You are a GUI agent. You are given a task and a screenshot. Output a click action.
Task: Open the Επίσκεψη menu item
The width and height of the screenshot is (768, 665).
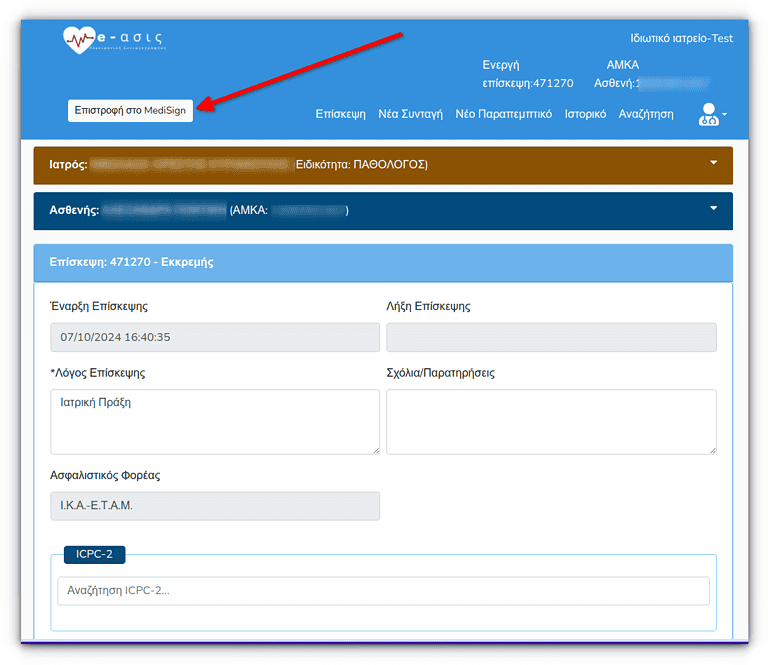click(340, 114)
